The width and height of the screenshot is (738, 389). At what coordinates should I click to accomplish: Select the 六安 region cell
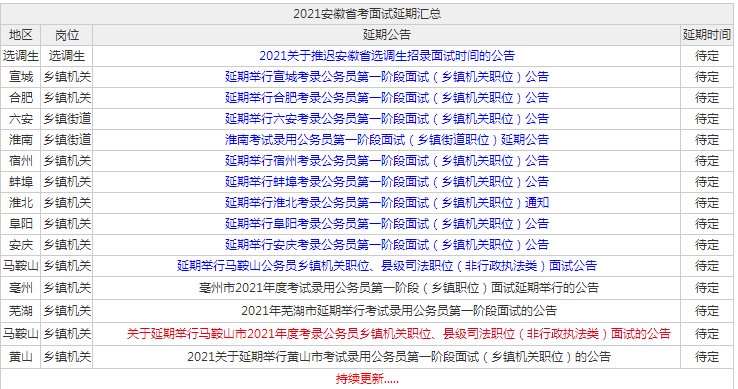click(x=21, y=119)
